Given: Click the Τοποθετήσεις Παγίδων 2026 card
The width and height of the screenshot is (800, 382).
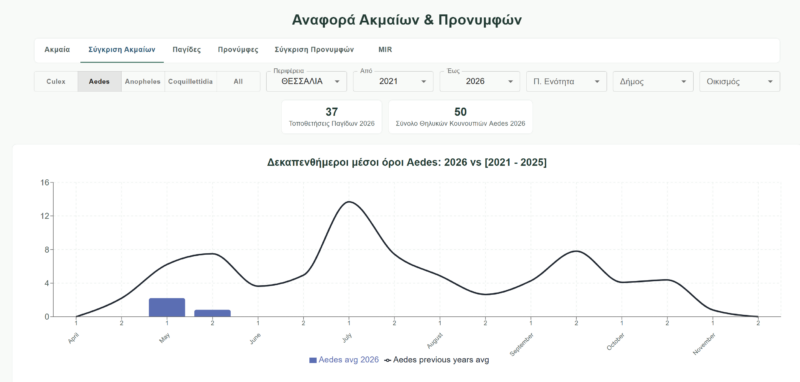Looking at the screenshot, I should [332, 117].
